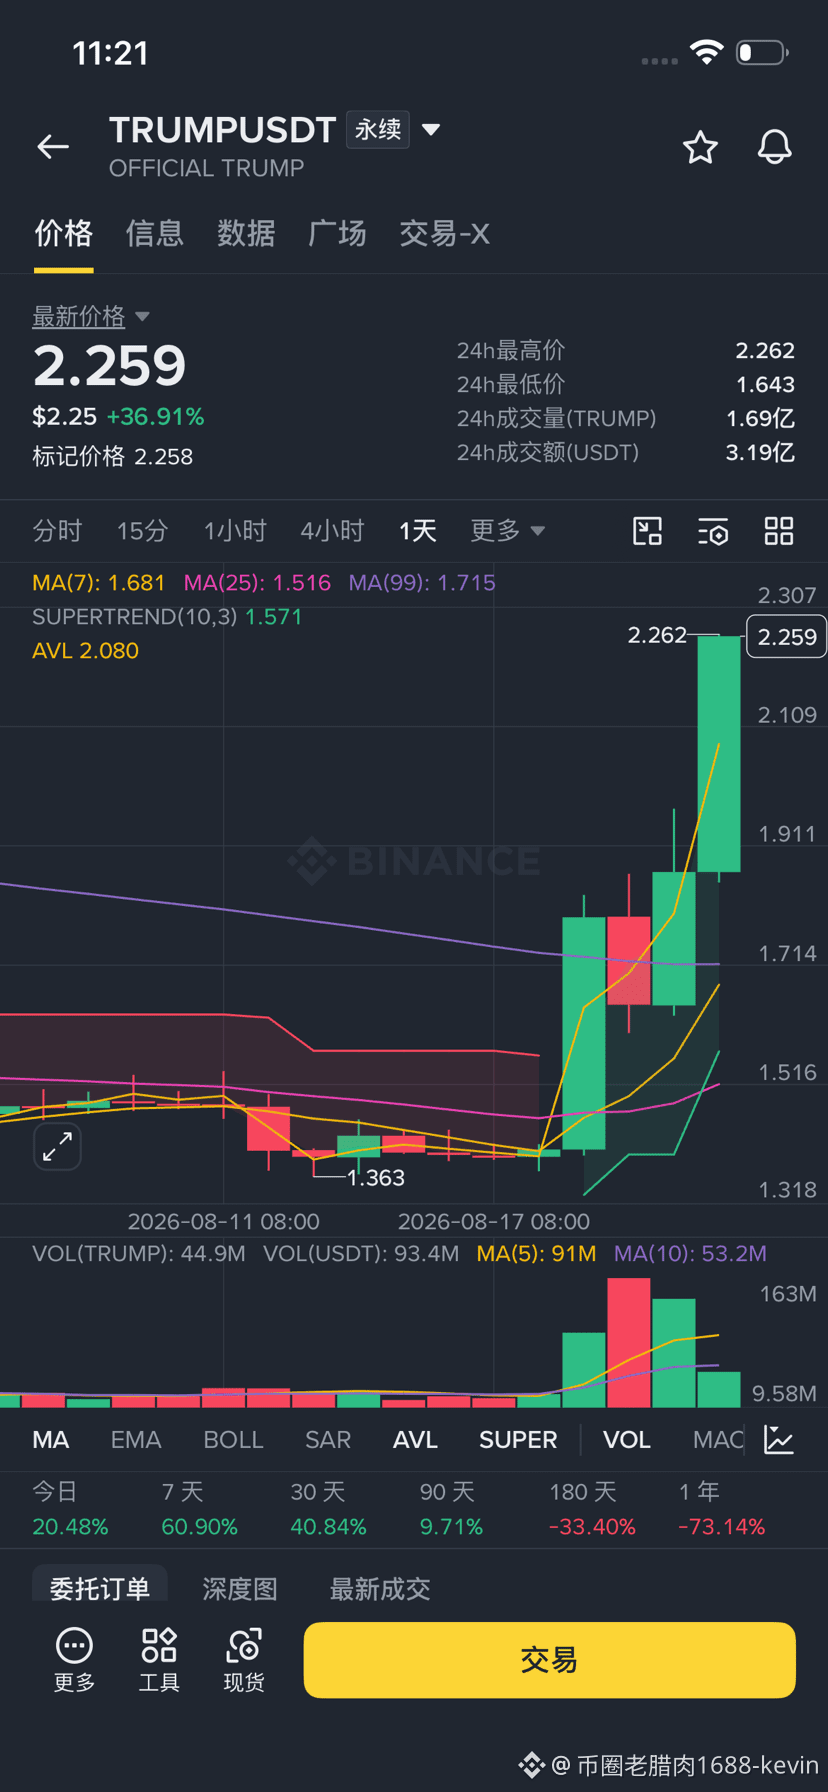Select the 15分 timeframe

pyautogui.click(x=142, y=531)
